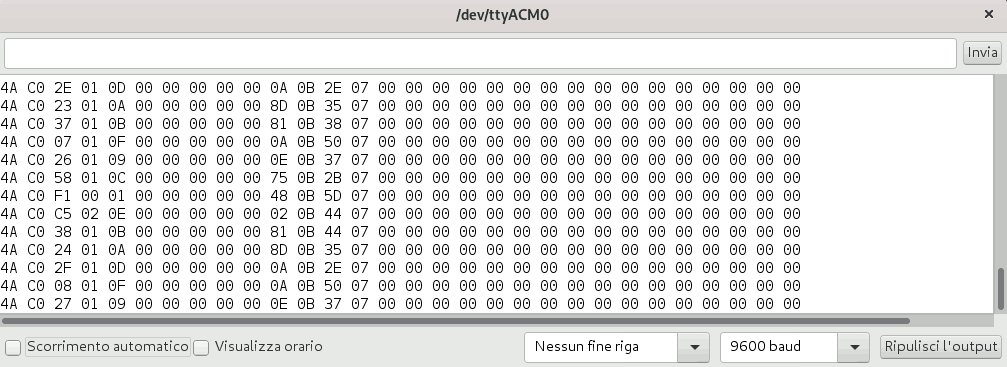Image resolution: width=1007 pixels, height=367 pixels.
Task: Click empty horizontal scrollbar track right of thumb
Action: 952,320
